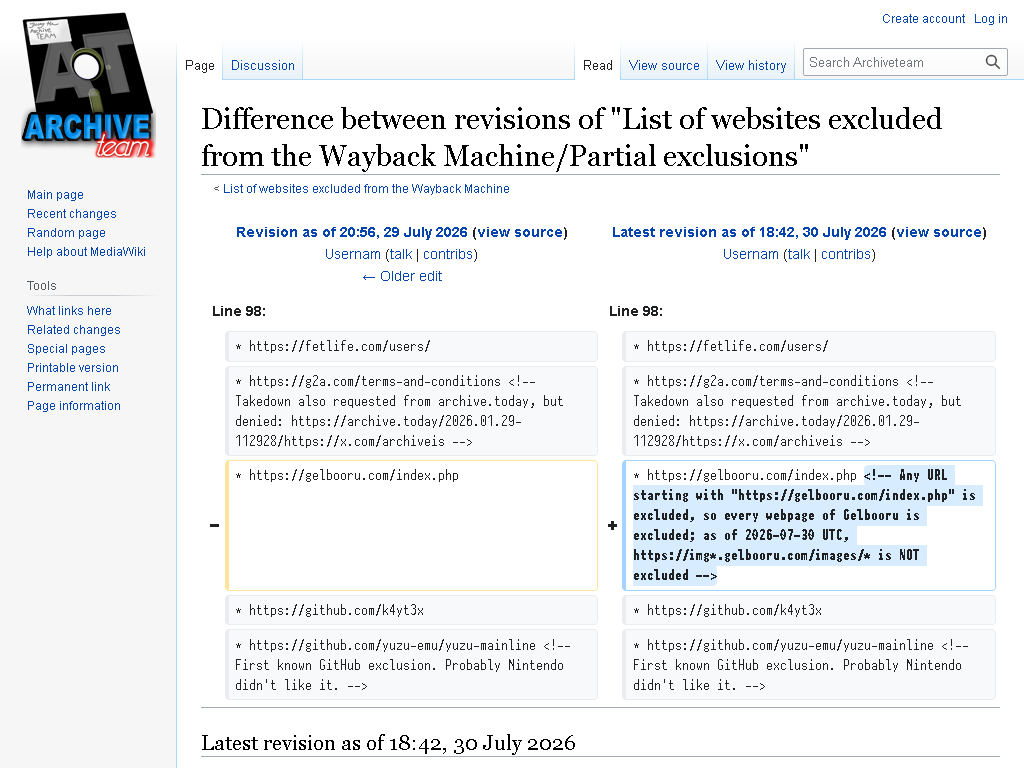Viewport: 1024px width, 768px height.
Task: Open What links here tool
Action: point(69,311)
